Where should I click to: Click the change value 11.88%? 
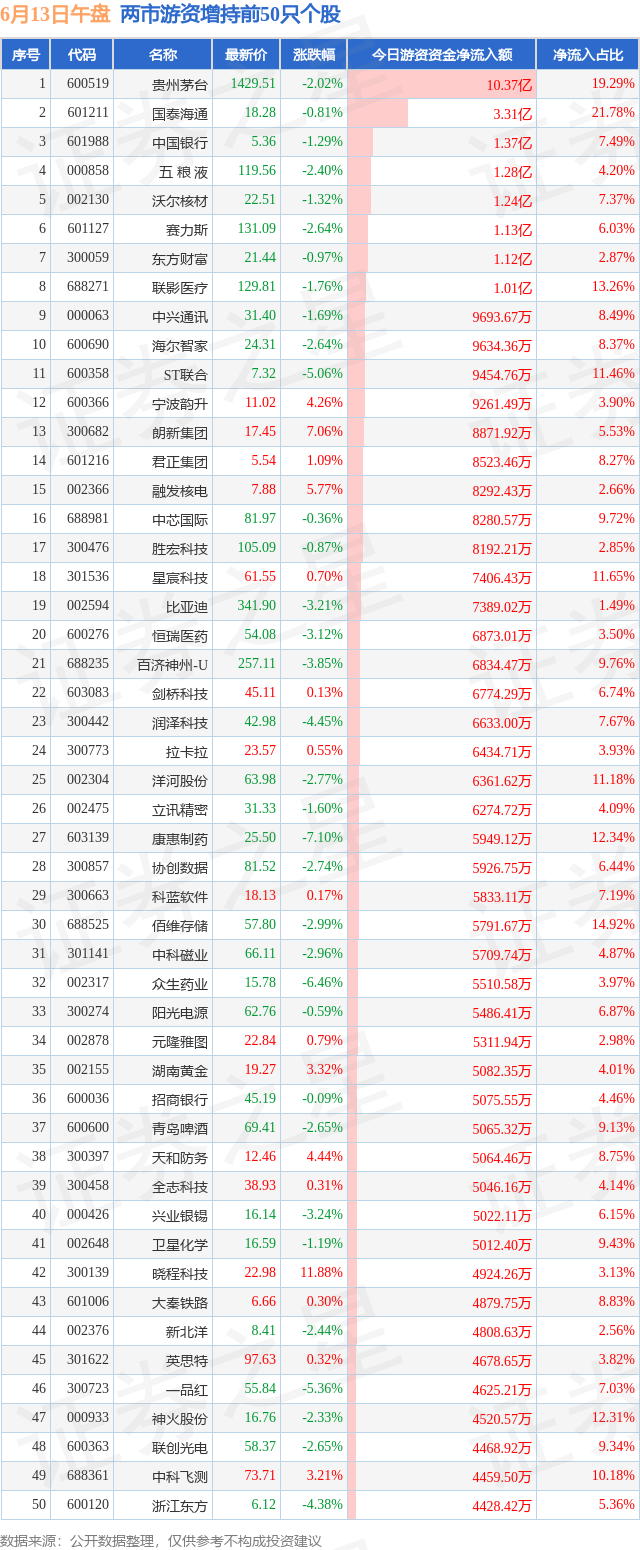(x=321, y=1273)
